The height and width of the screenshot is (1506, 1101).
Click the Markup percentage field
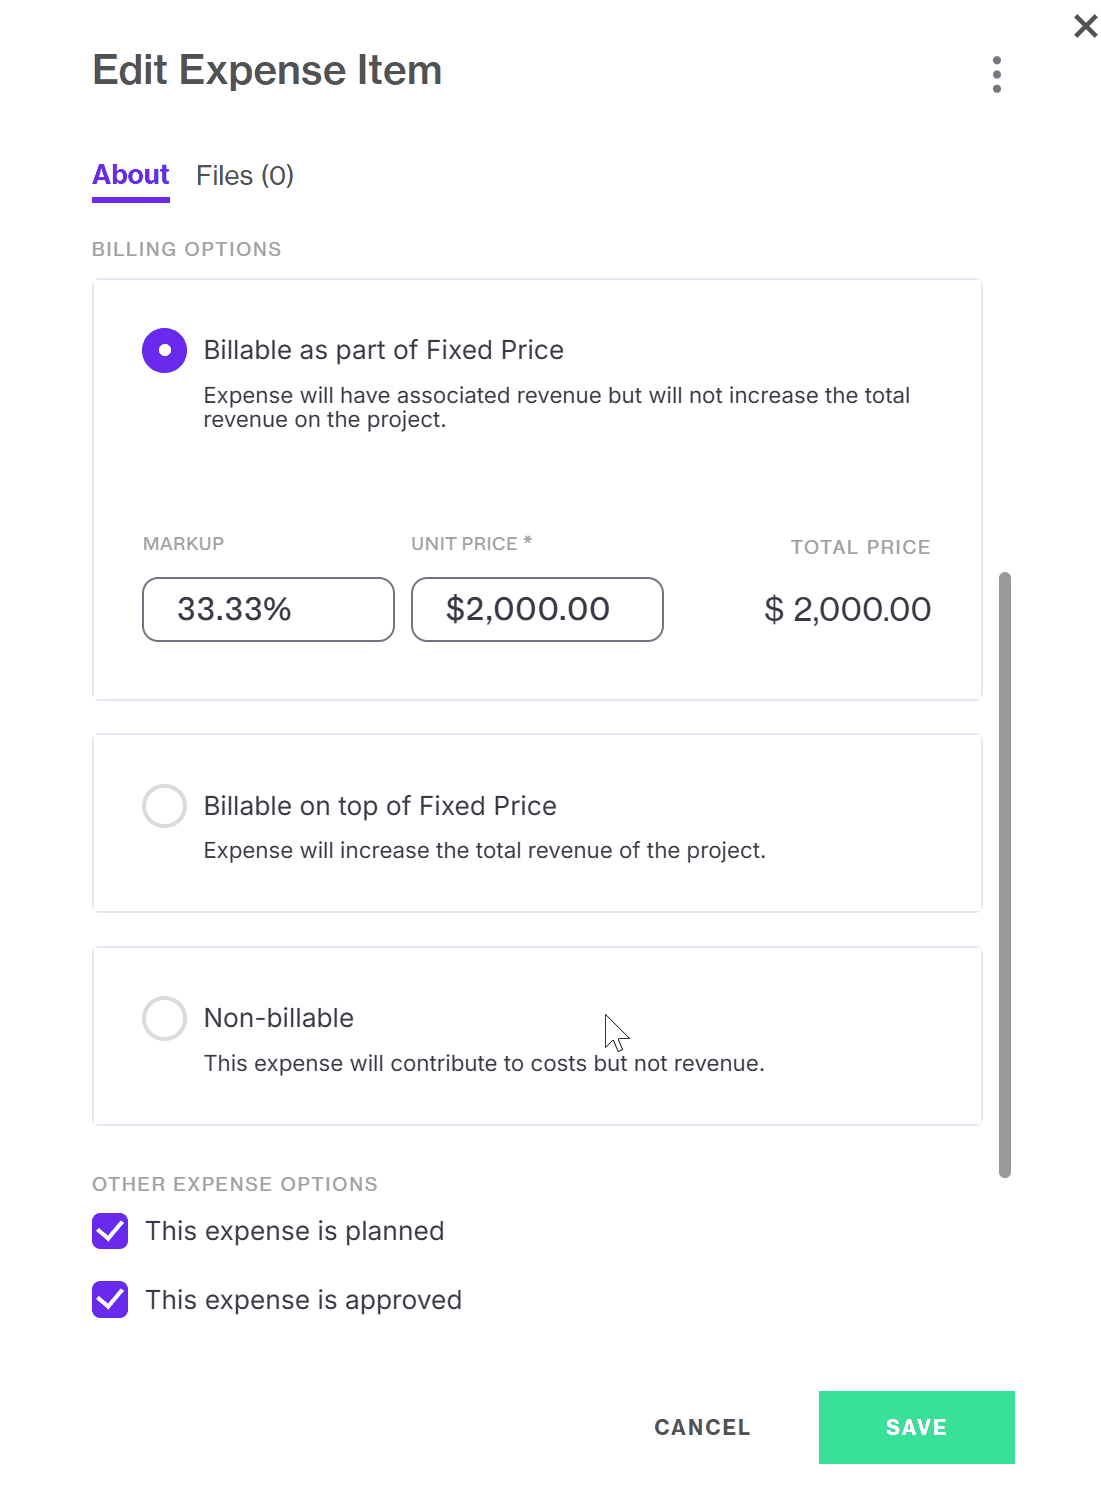(x=268, y=609)
